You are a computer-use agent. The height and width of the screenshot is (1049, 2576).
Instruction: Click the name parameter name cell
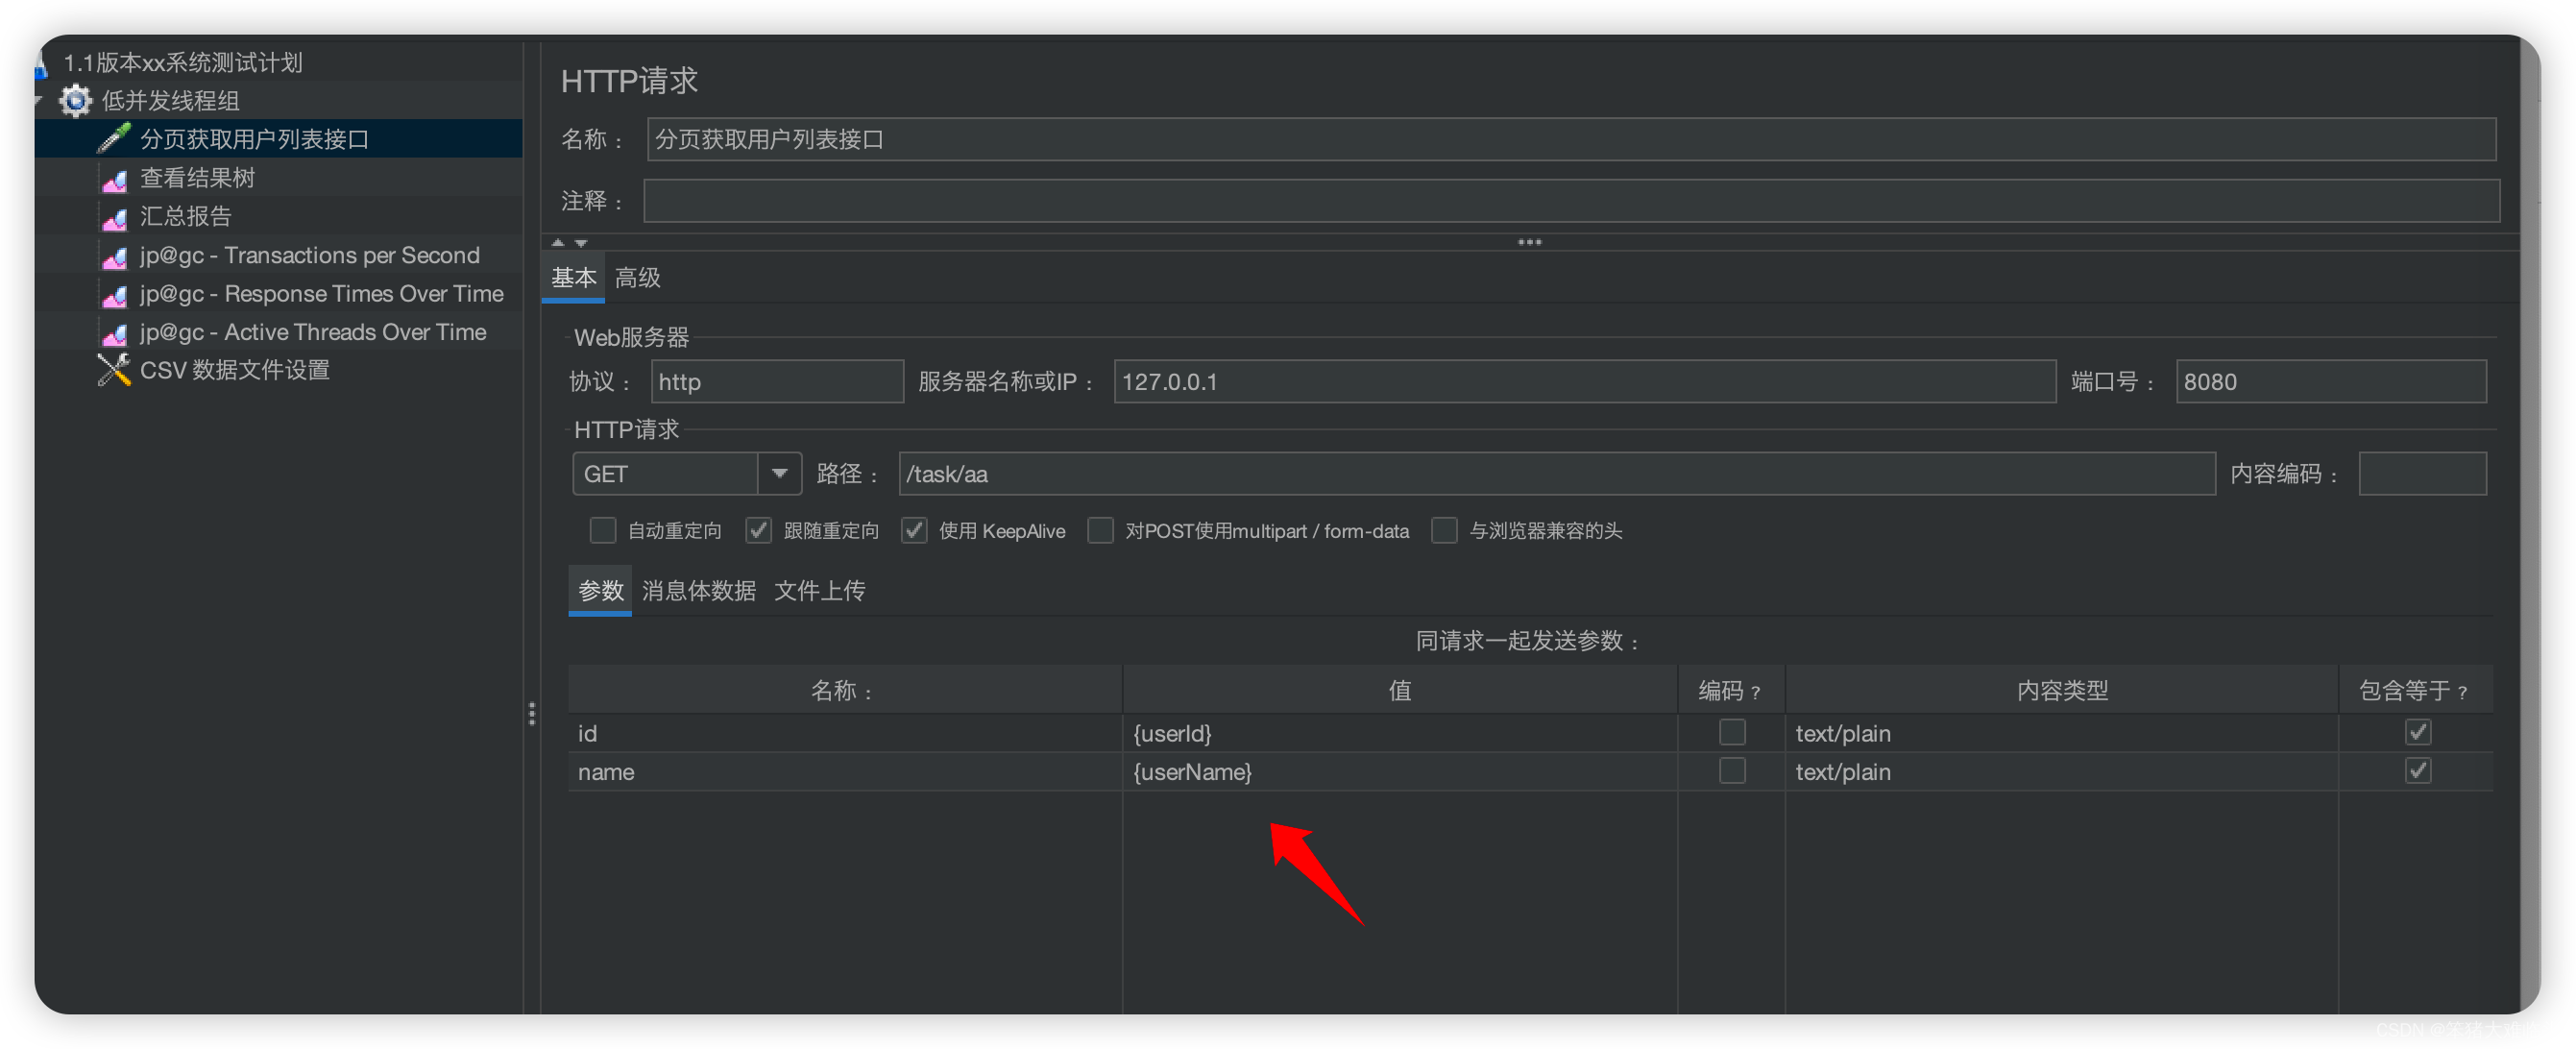(x=845, y=771)
